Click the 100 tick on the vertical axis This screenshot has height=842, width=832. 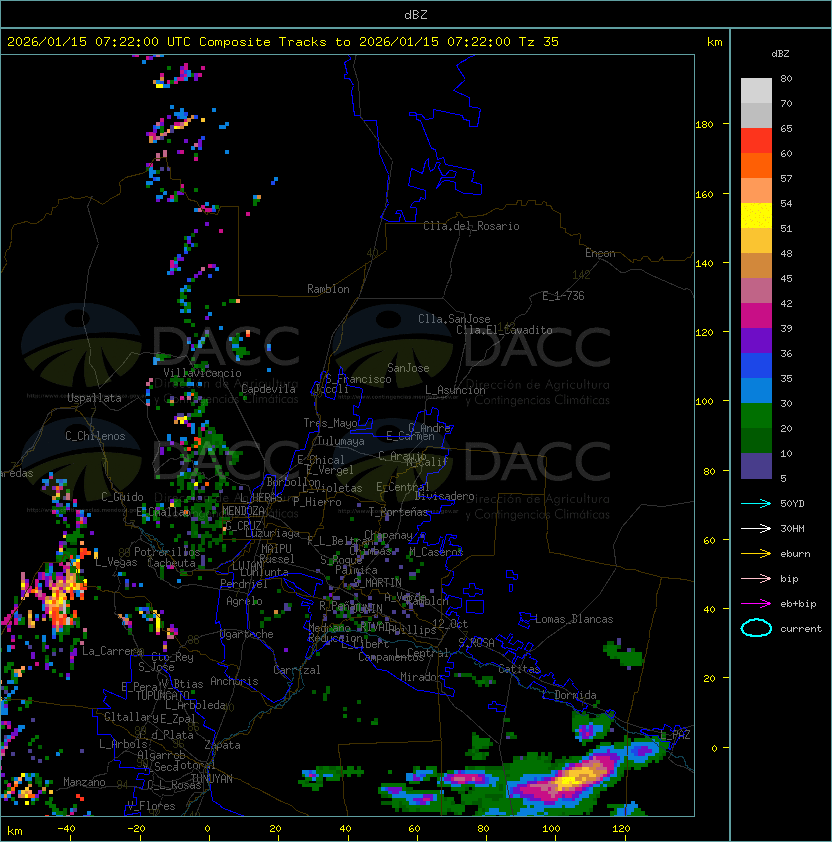pos(704,402)
